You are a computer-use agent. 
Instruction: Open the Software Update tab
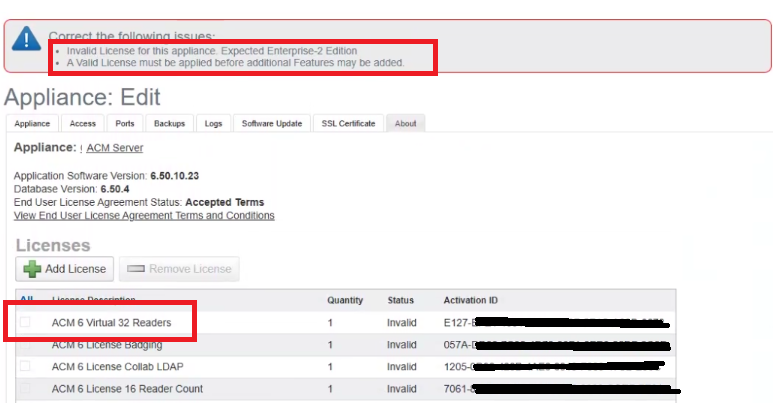pos(271,124)
